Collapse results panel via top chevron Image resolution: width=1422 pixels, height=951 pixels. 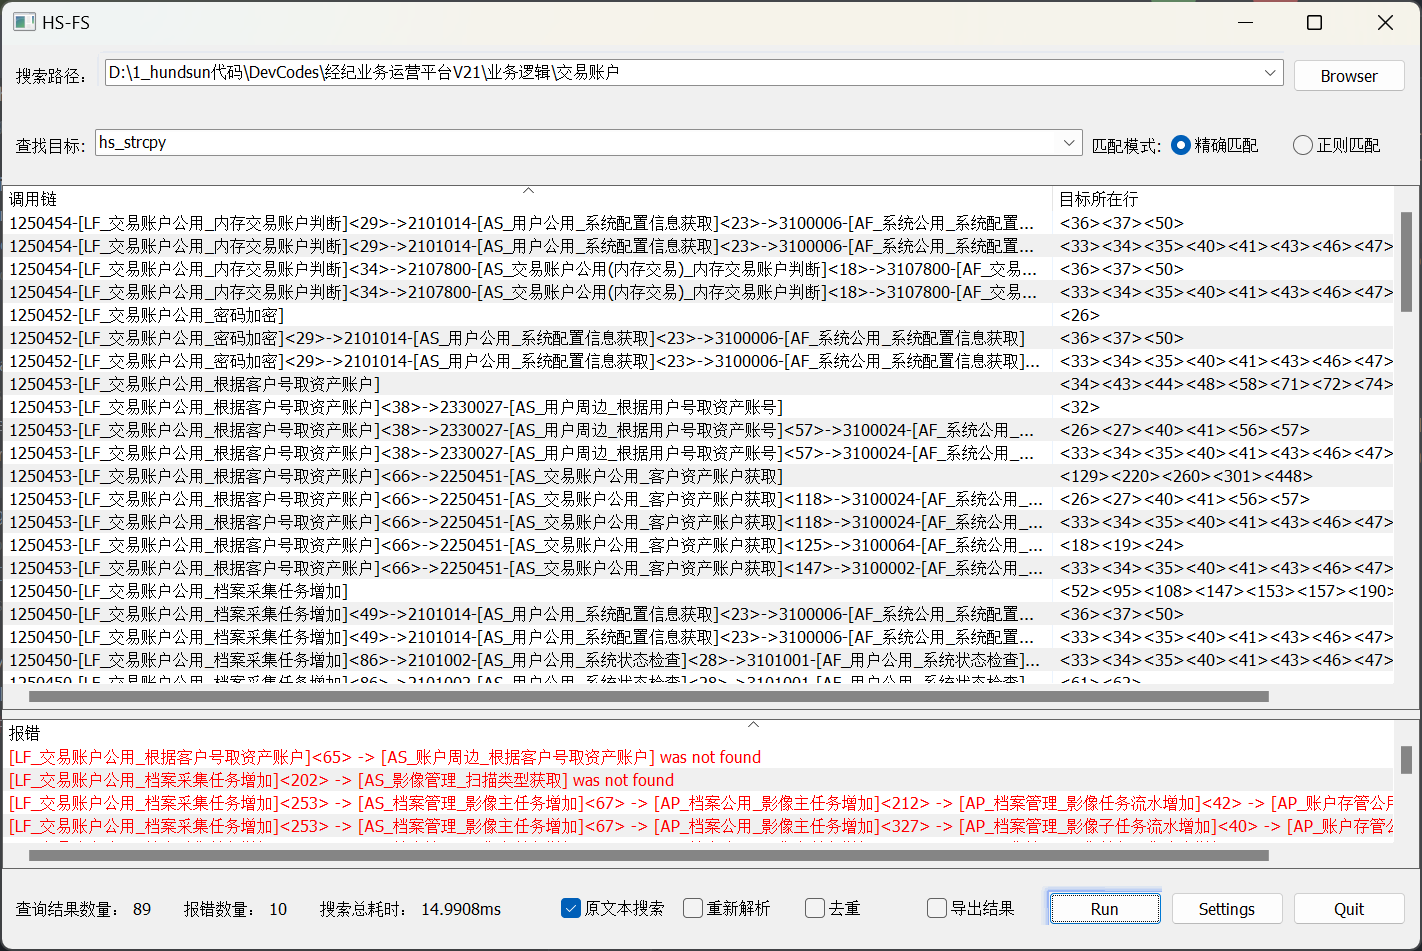point(528,190)
